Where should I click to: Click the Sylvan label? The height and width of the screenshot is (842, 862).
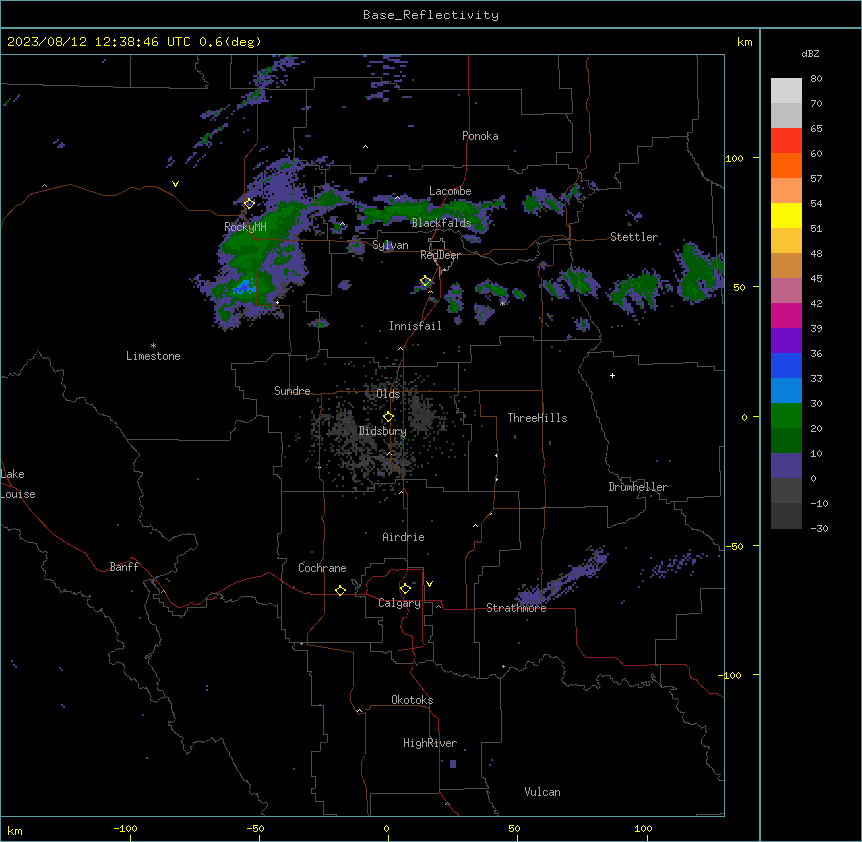[390, 245]
